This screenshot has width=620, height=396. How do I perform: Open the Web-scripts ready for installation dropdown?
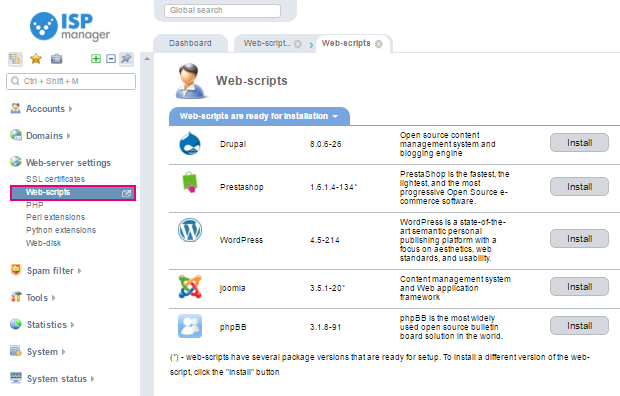(259, 116)
